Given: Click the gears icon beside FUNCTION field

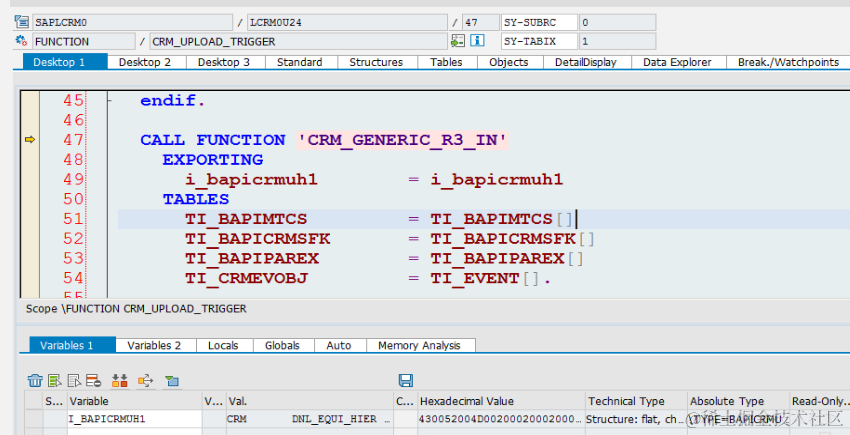Looking at the screenshot, I should pyautogui.click(x=22, y=41).
